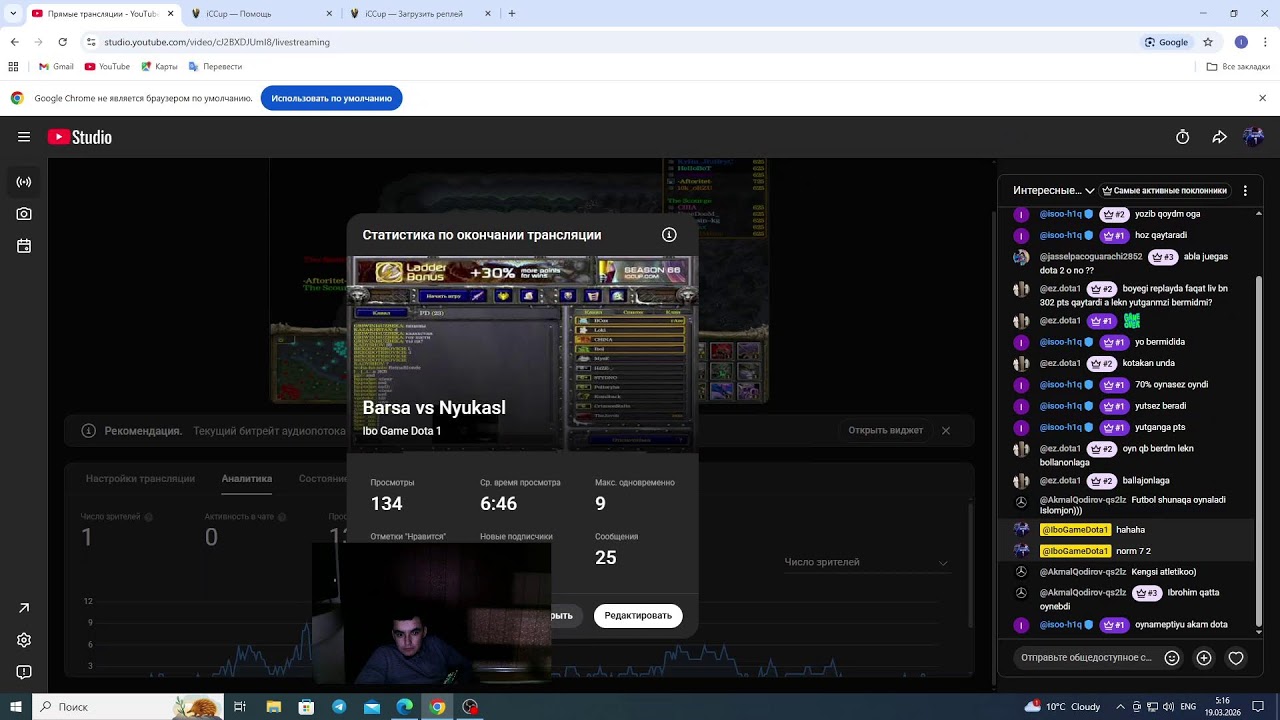Viewport: 1280px width, 720px height.
Task: Open the Telegram taskbar icon
Action: (x=339, y=707)
